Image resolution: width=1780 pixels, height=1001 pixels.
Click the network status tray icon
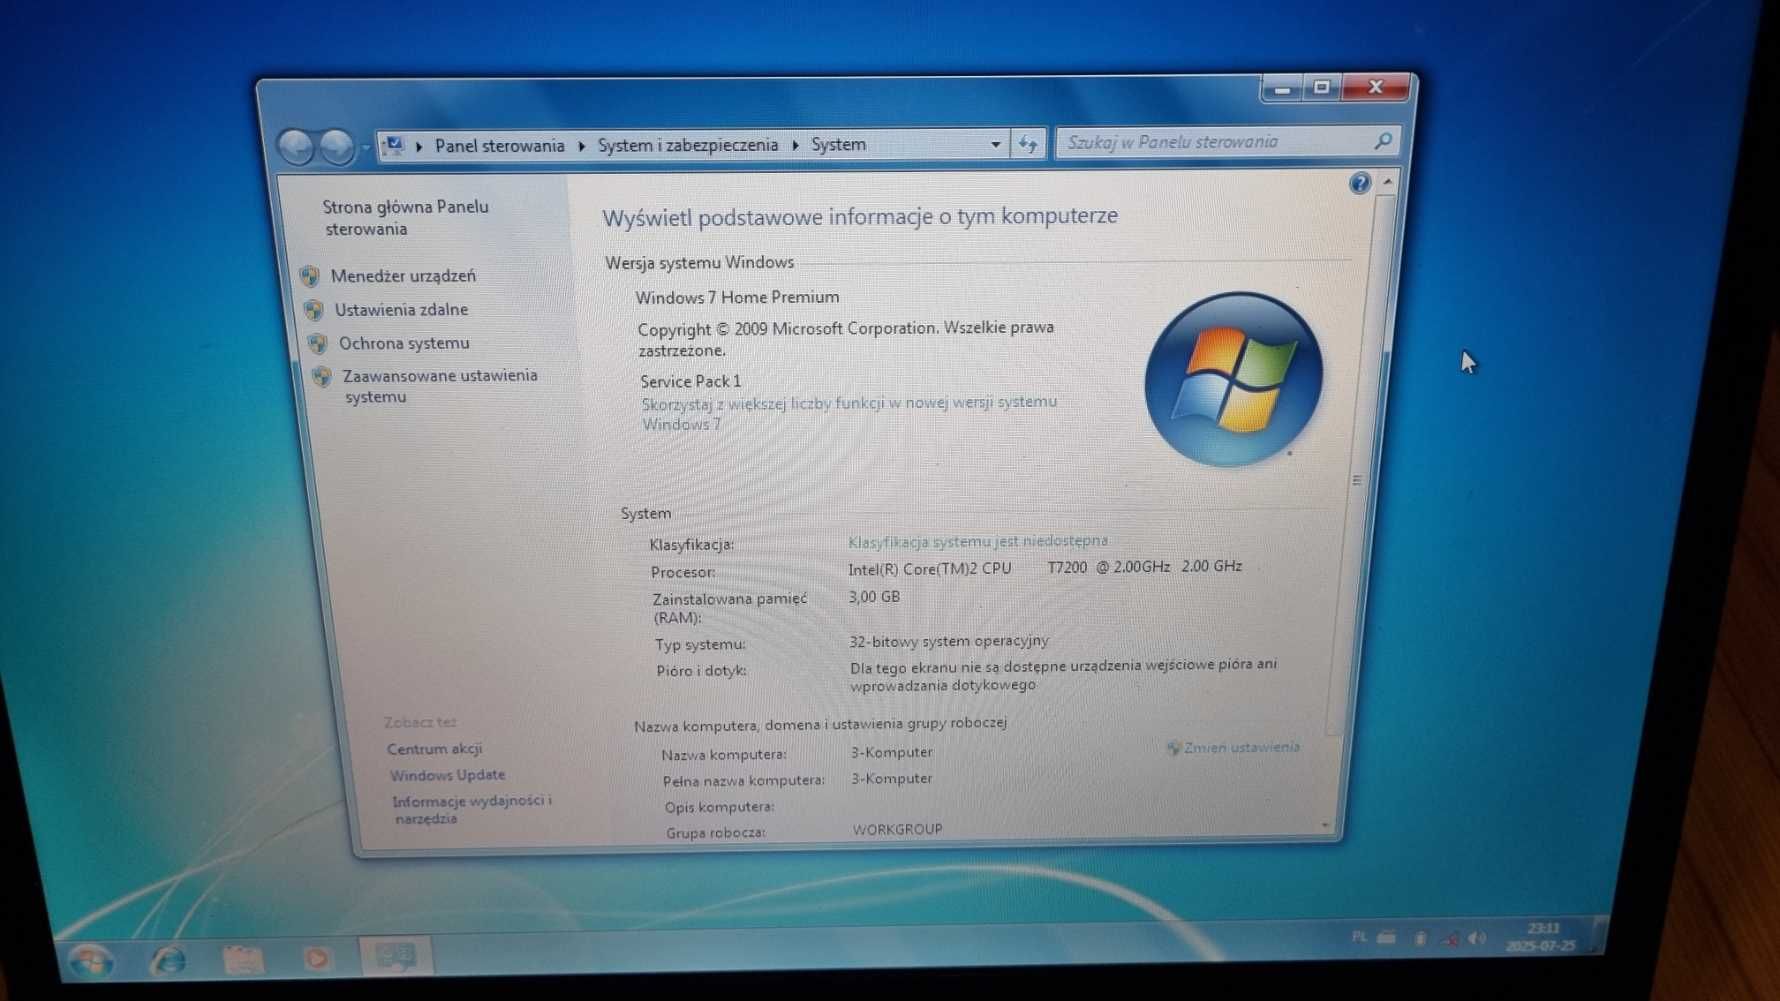(1449, 938)
